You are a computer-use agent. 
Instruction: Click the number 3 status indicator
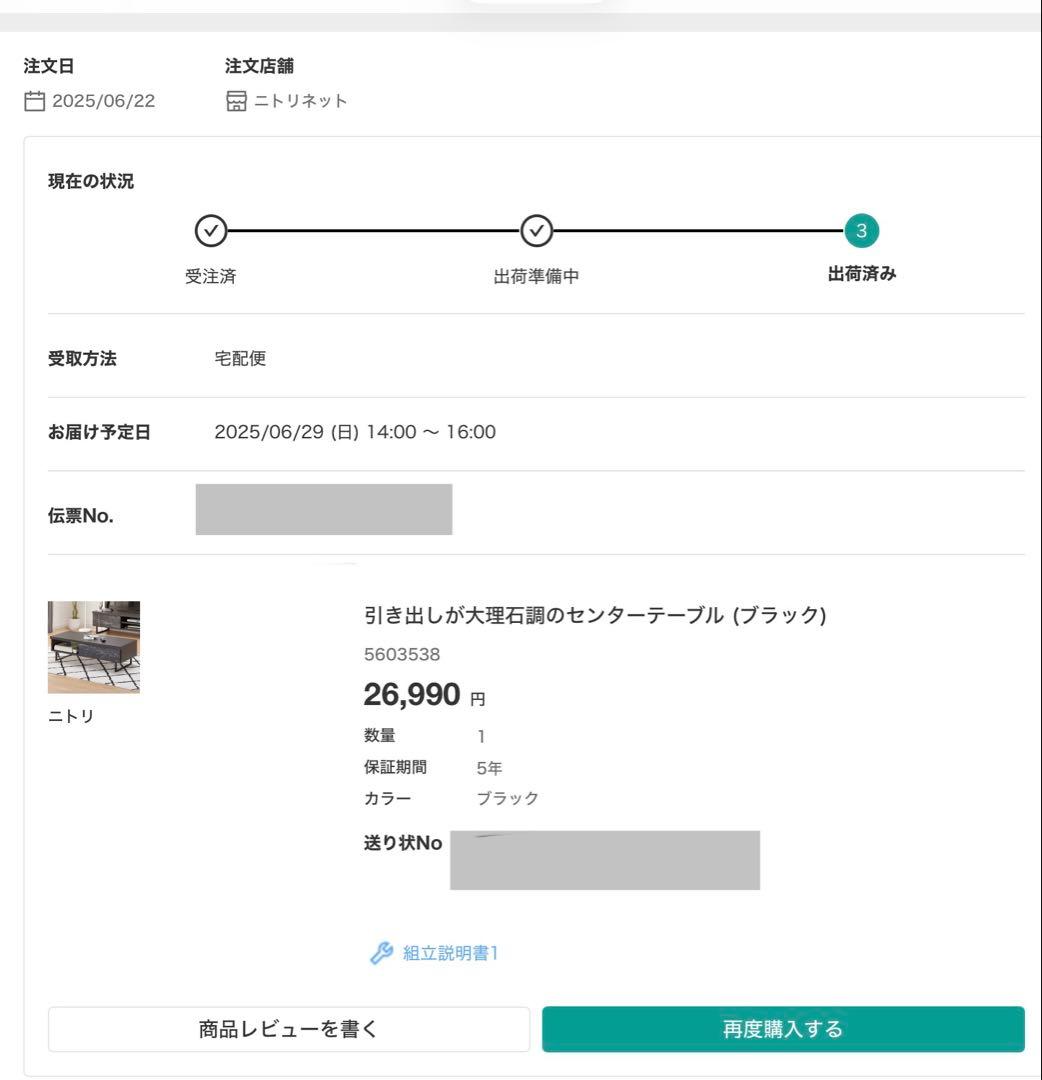coord(862,230)
